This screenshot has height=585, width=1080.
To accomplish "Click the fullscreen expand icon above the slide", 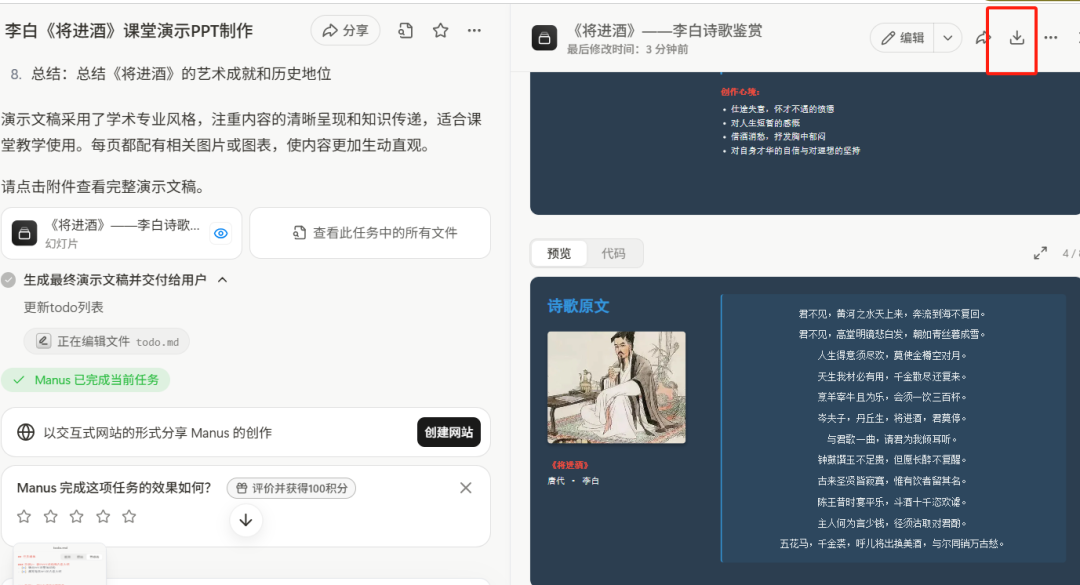I will (1039, 253).
